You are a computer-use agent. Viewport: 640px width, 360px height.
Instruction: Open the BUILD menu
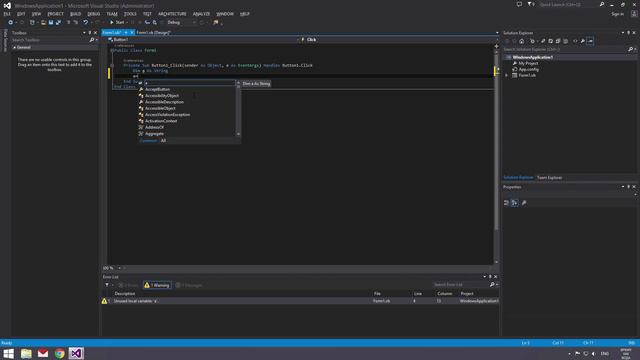point(76,14)
